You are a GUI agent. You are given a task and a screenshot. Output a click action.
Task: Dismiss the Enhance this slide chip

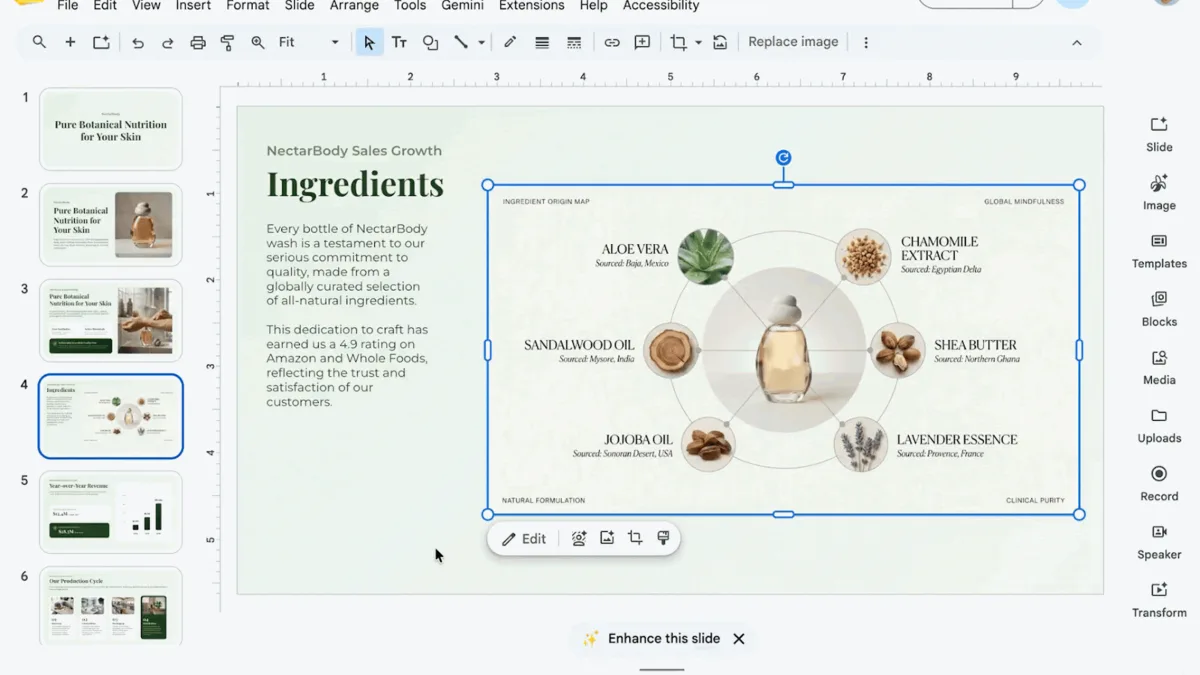pos(739,639)
